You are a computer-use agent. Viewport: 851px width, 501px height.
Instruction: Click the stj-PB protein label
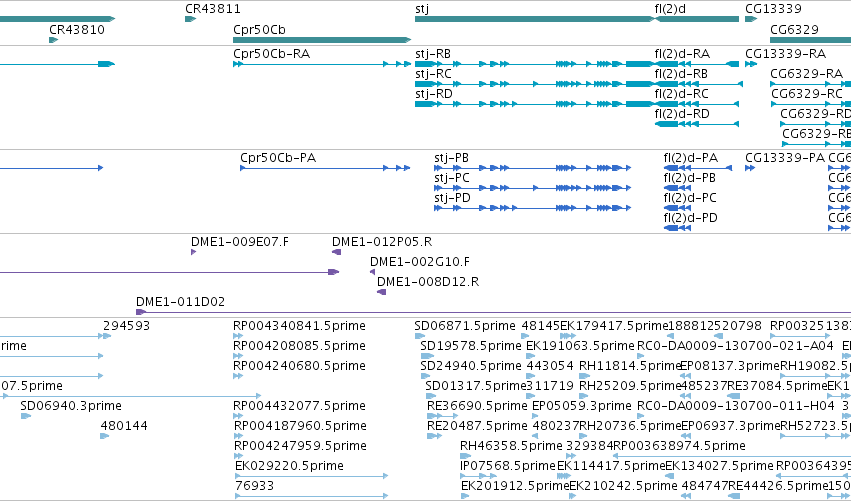[452, 158]
